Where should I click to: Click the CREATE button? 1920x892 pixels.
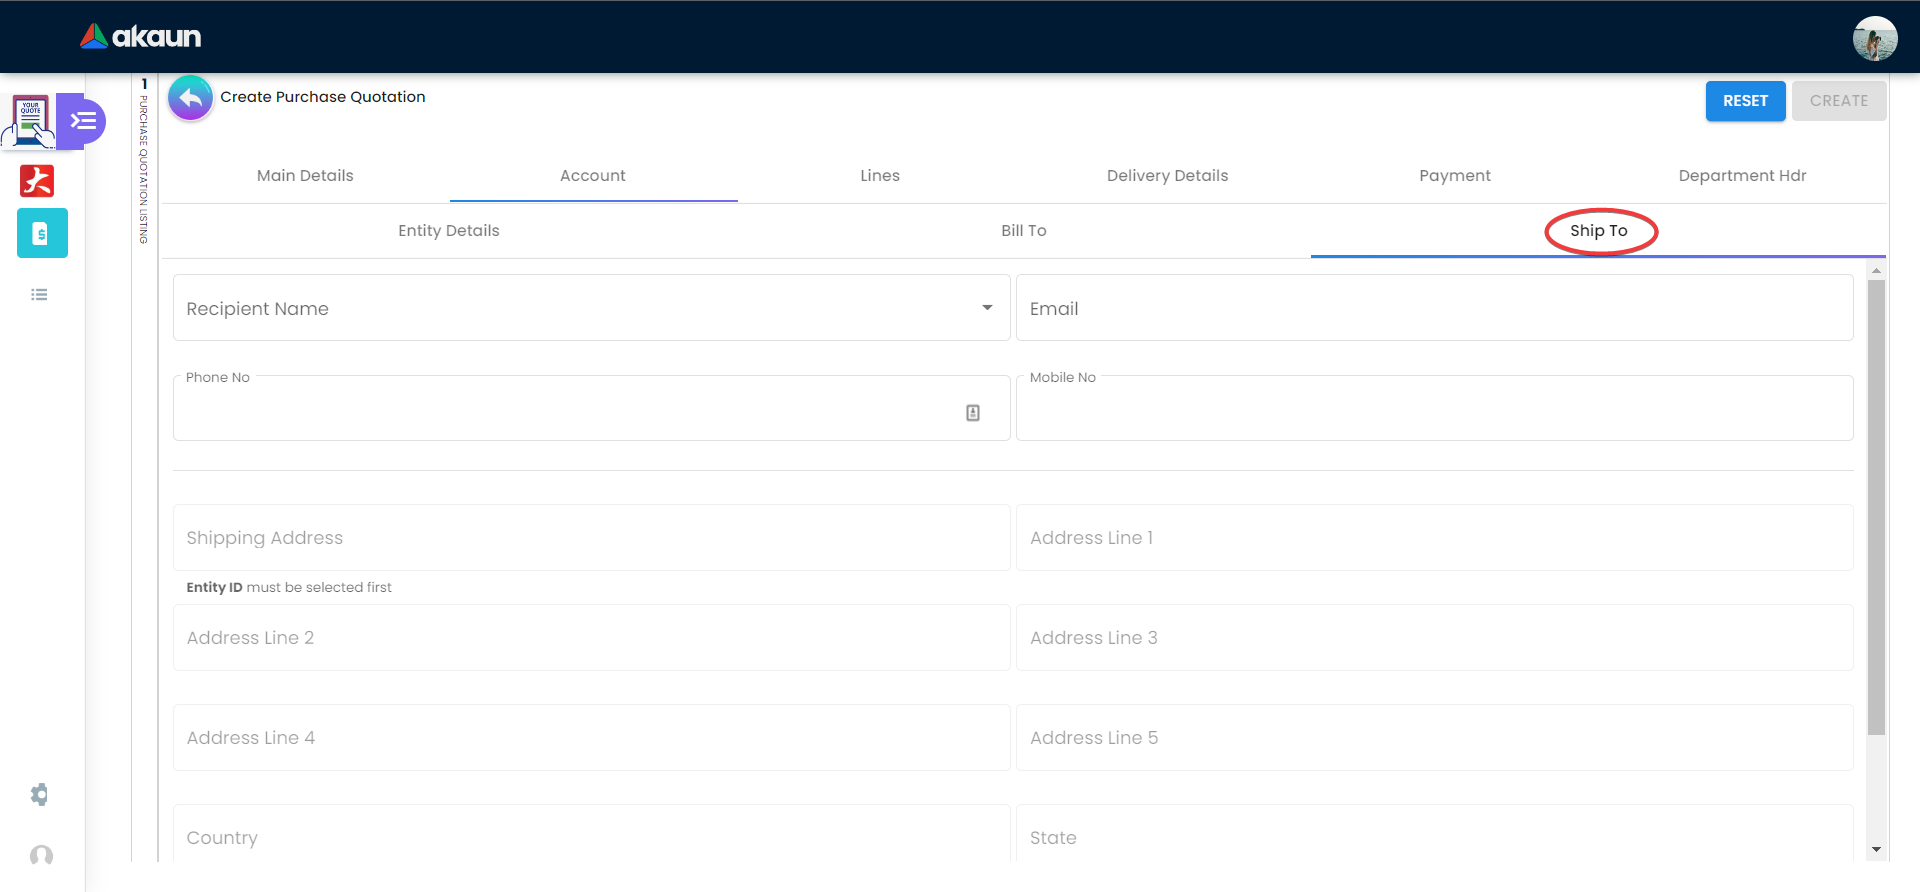(1839, 101)
